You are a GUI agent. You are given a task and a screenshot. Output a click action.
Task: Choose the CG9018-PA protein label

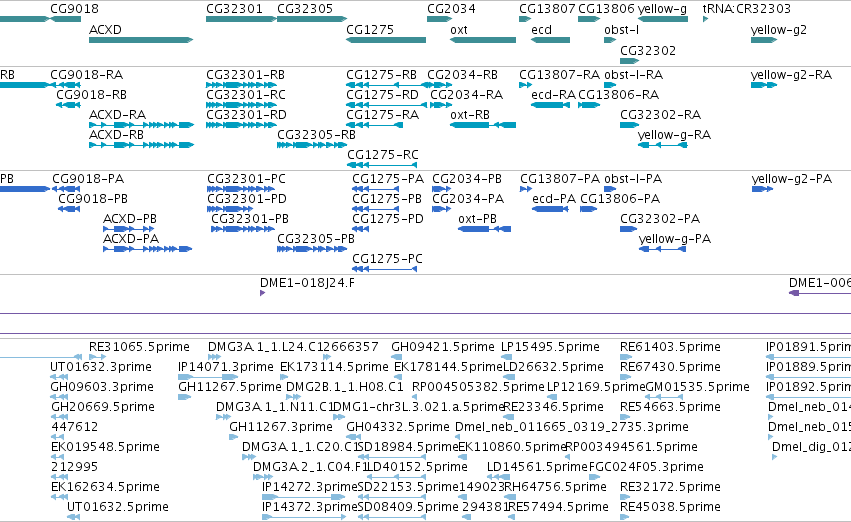tap(88, 179)
